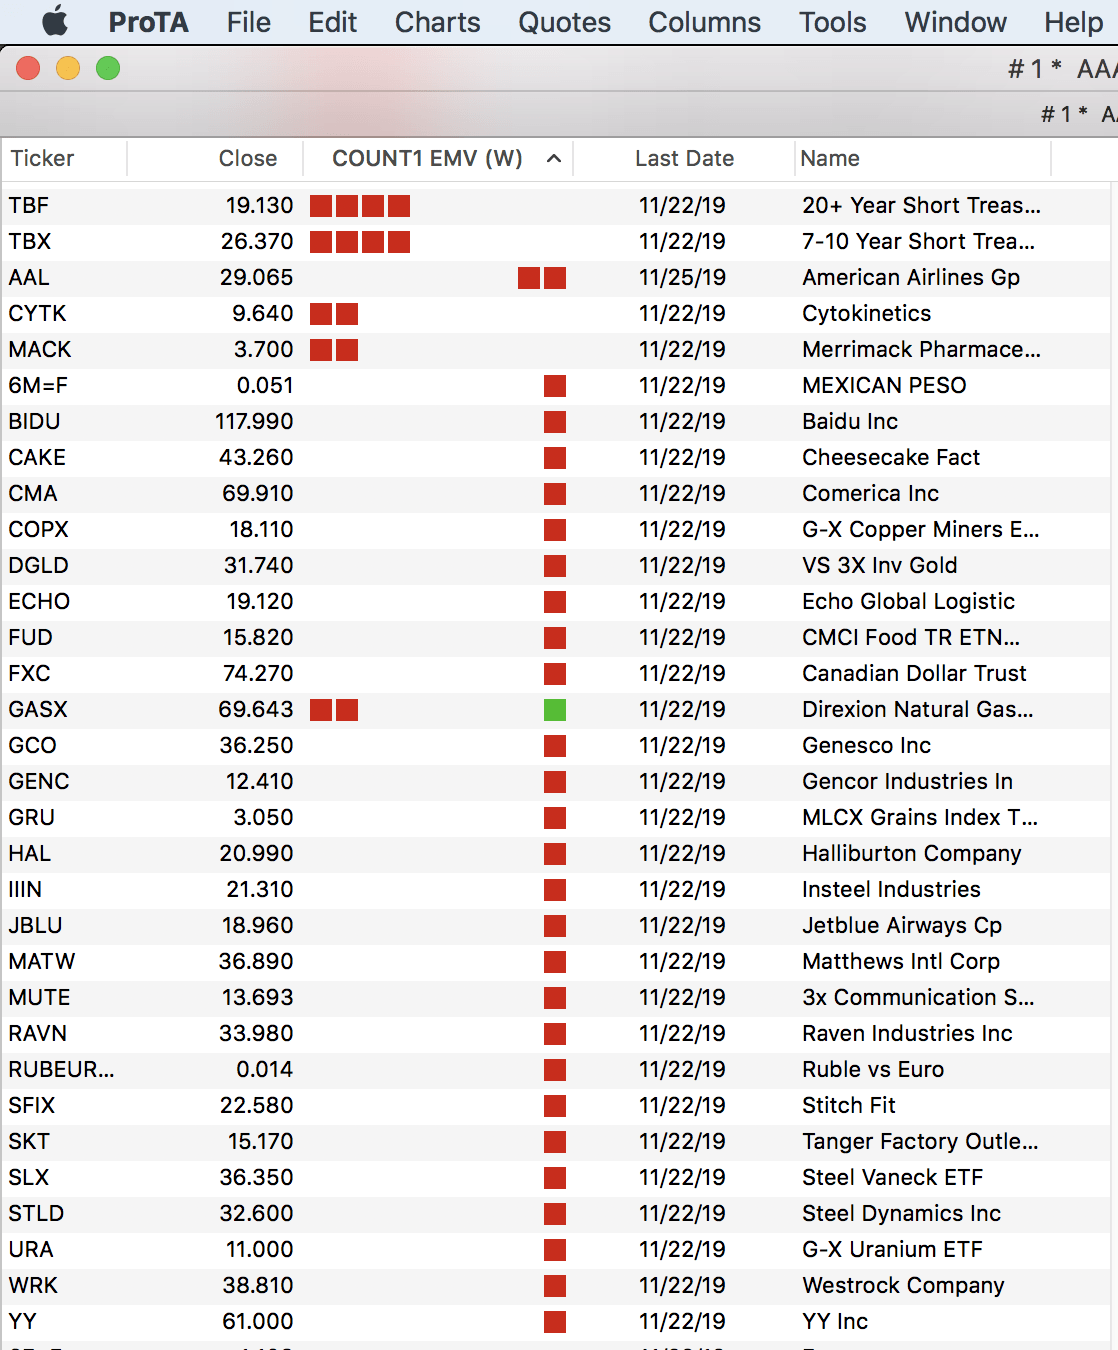Select the URA ticker

[x=31, y=1250]
